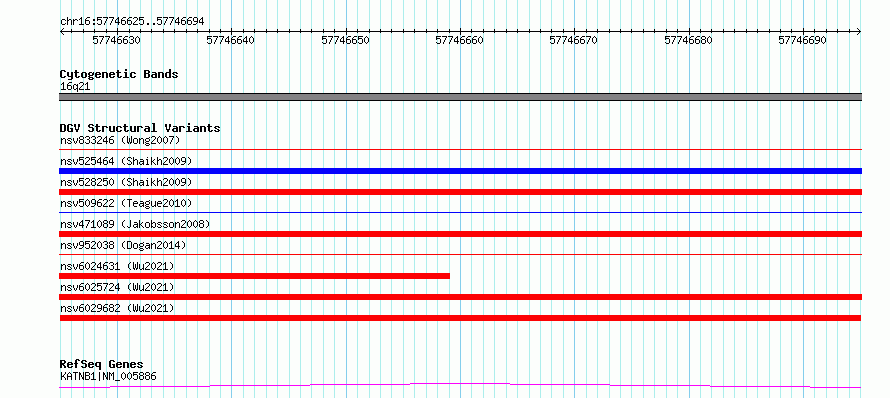Open variant nsv528250 (Shaikh2009) label
Screen dimensions: 890x398
(126, 182)
